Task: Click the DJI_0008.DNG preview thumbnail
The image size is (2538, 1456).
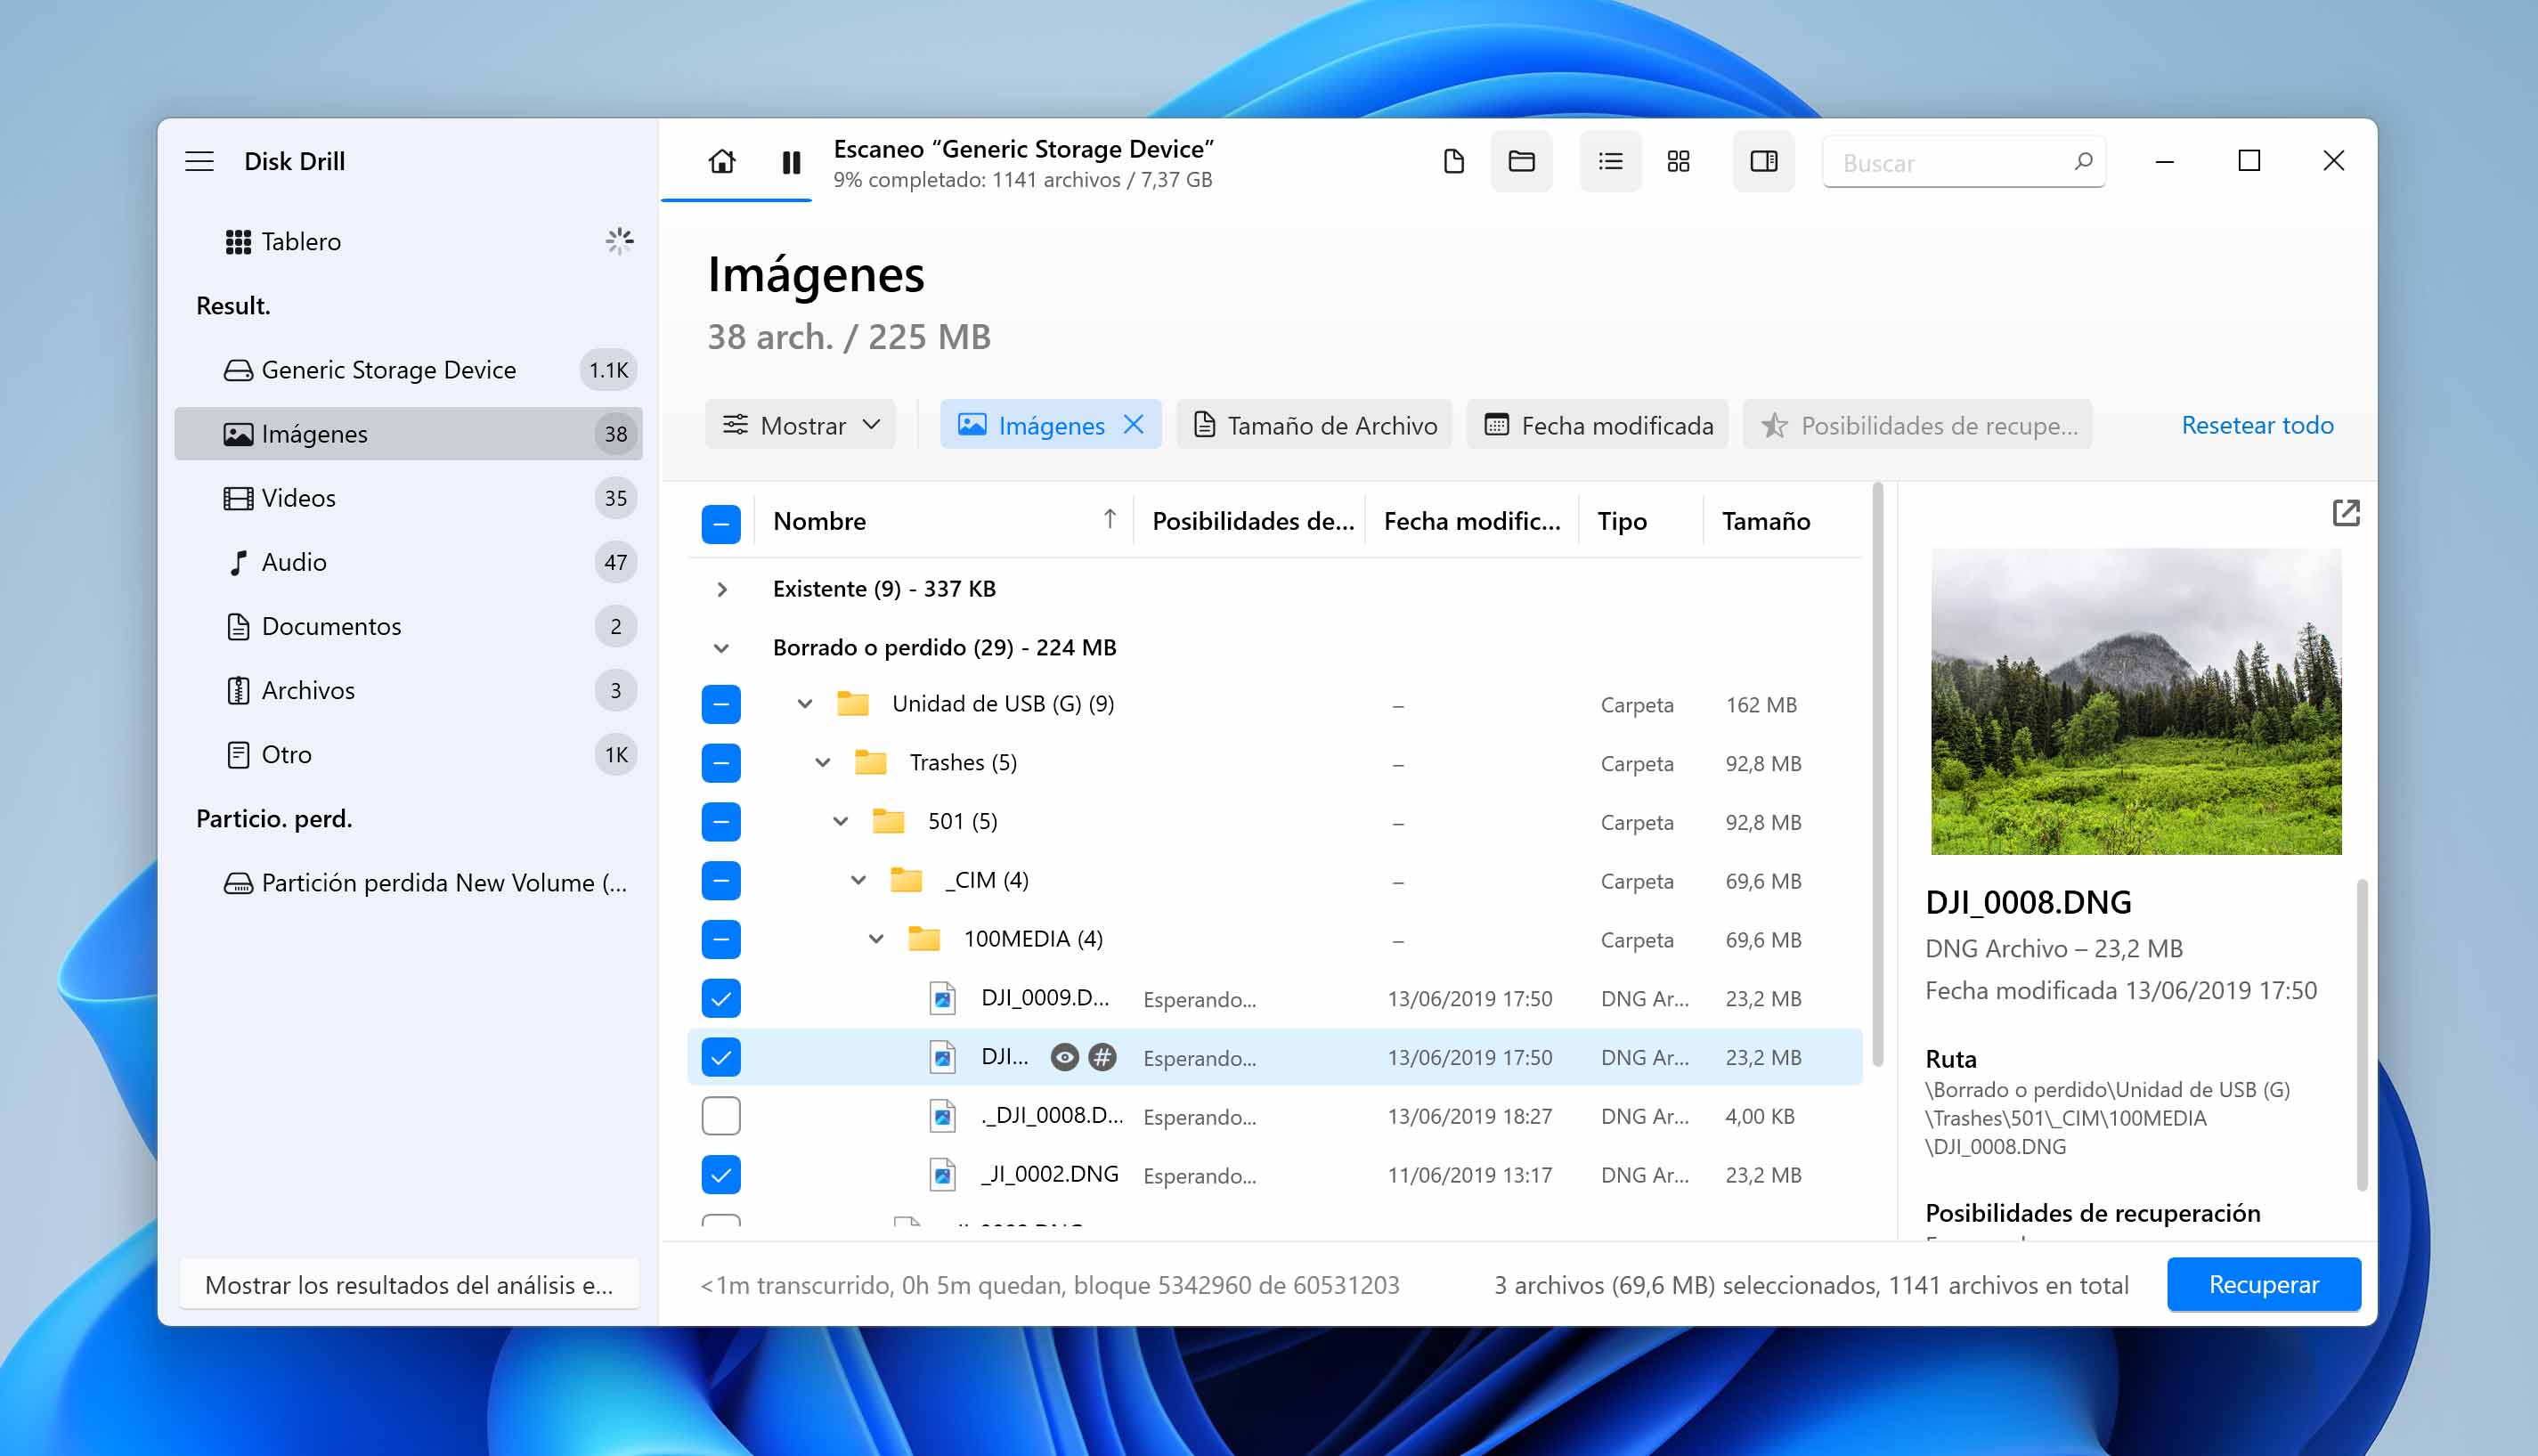Action: tap(2136, 702)
